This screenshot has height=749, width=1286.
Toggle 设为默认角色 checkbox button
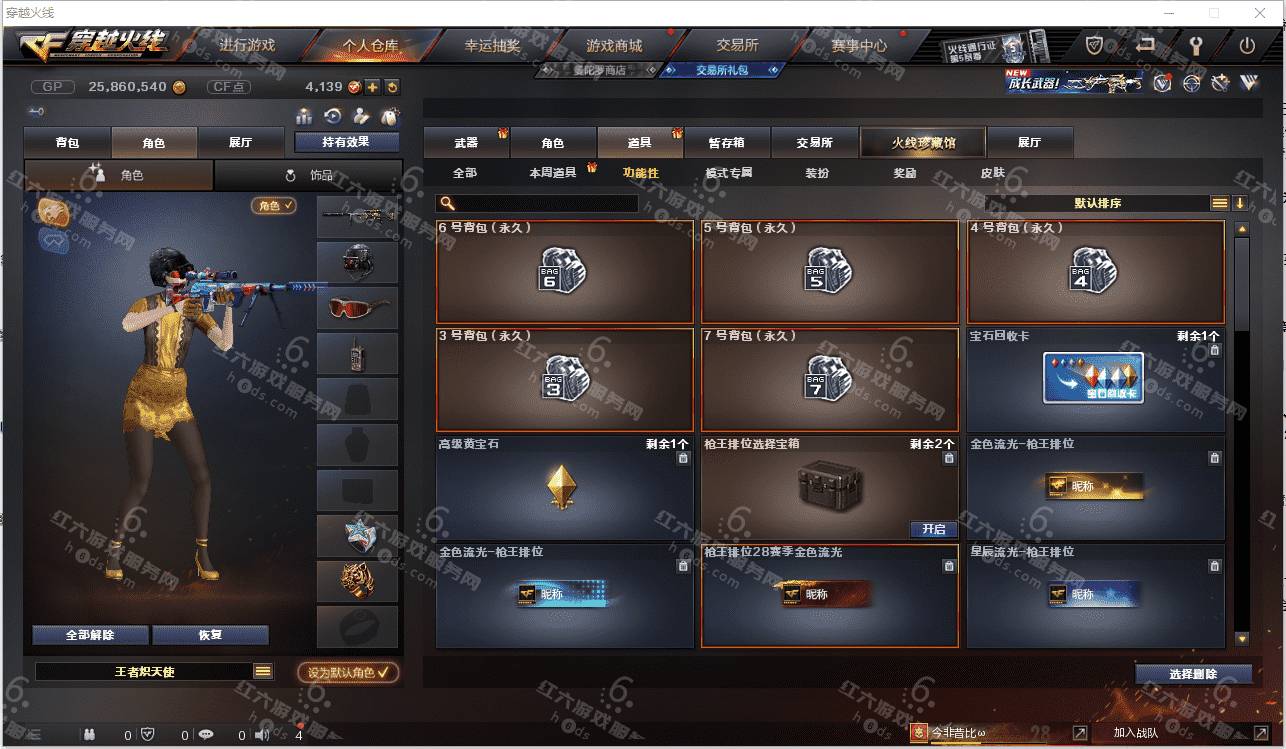click(x=347, y=672)
